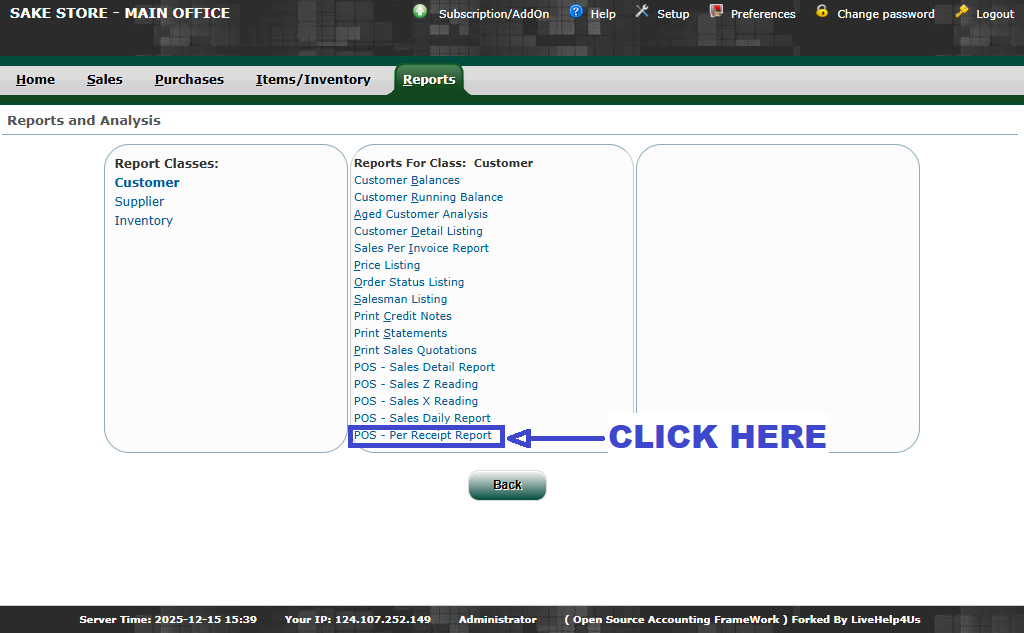Click the Preferences icon in header
Image resolution: width=1024 pixels, height=633 pixels.
click(716, 12)
